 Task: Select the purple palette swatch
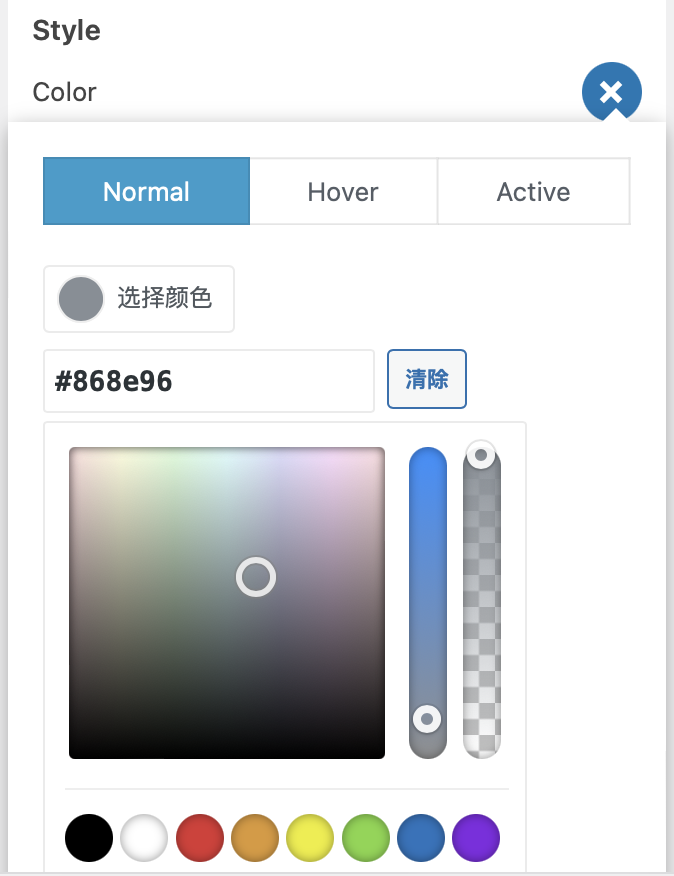[x=476, y=838]
